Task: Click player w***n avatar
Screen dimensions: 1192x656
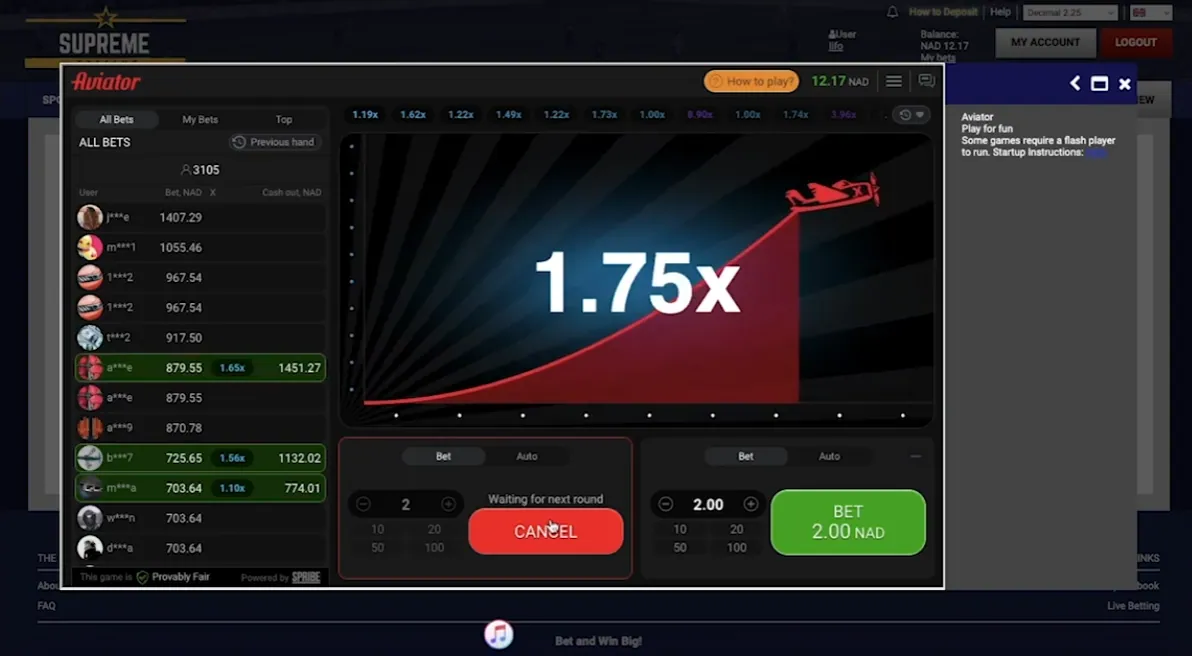Action: (x=90, y=518)
